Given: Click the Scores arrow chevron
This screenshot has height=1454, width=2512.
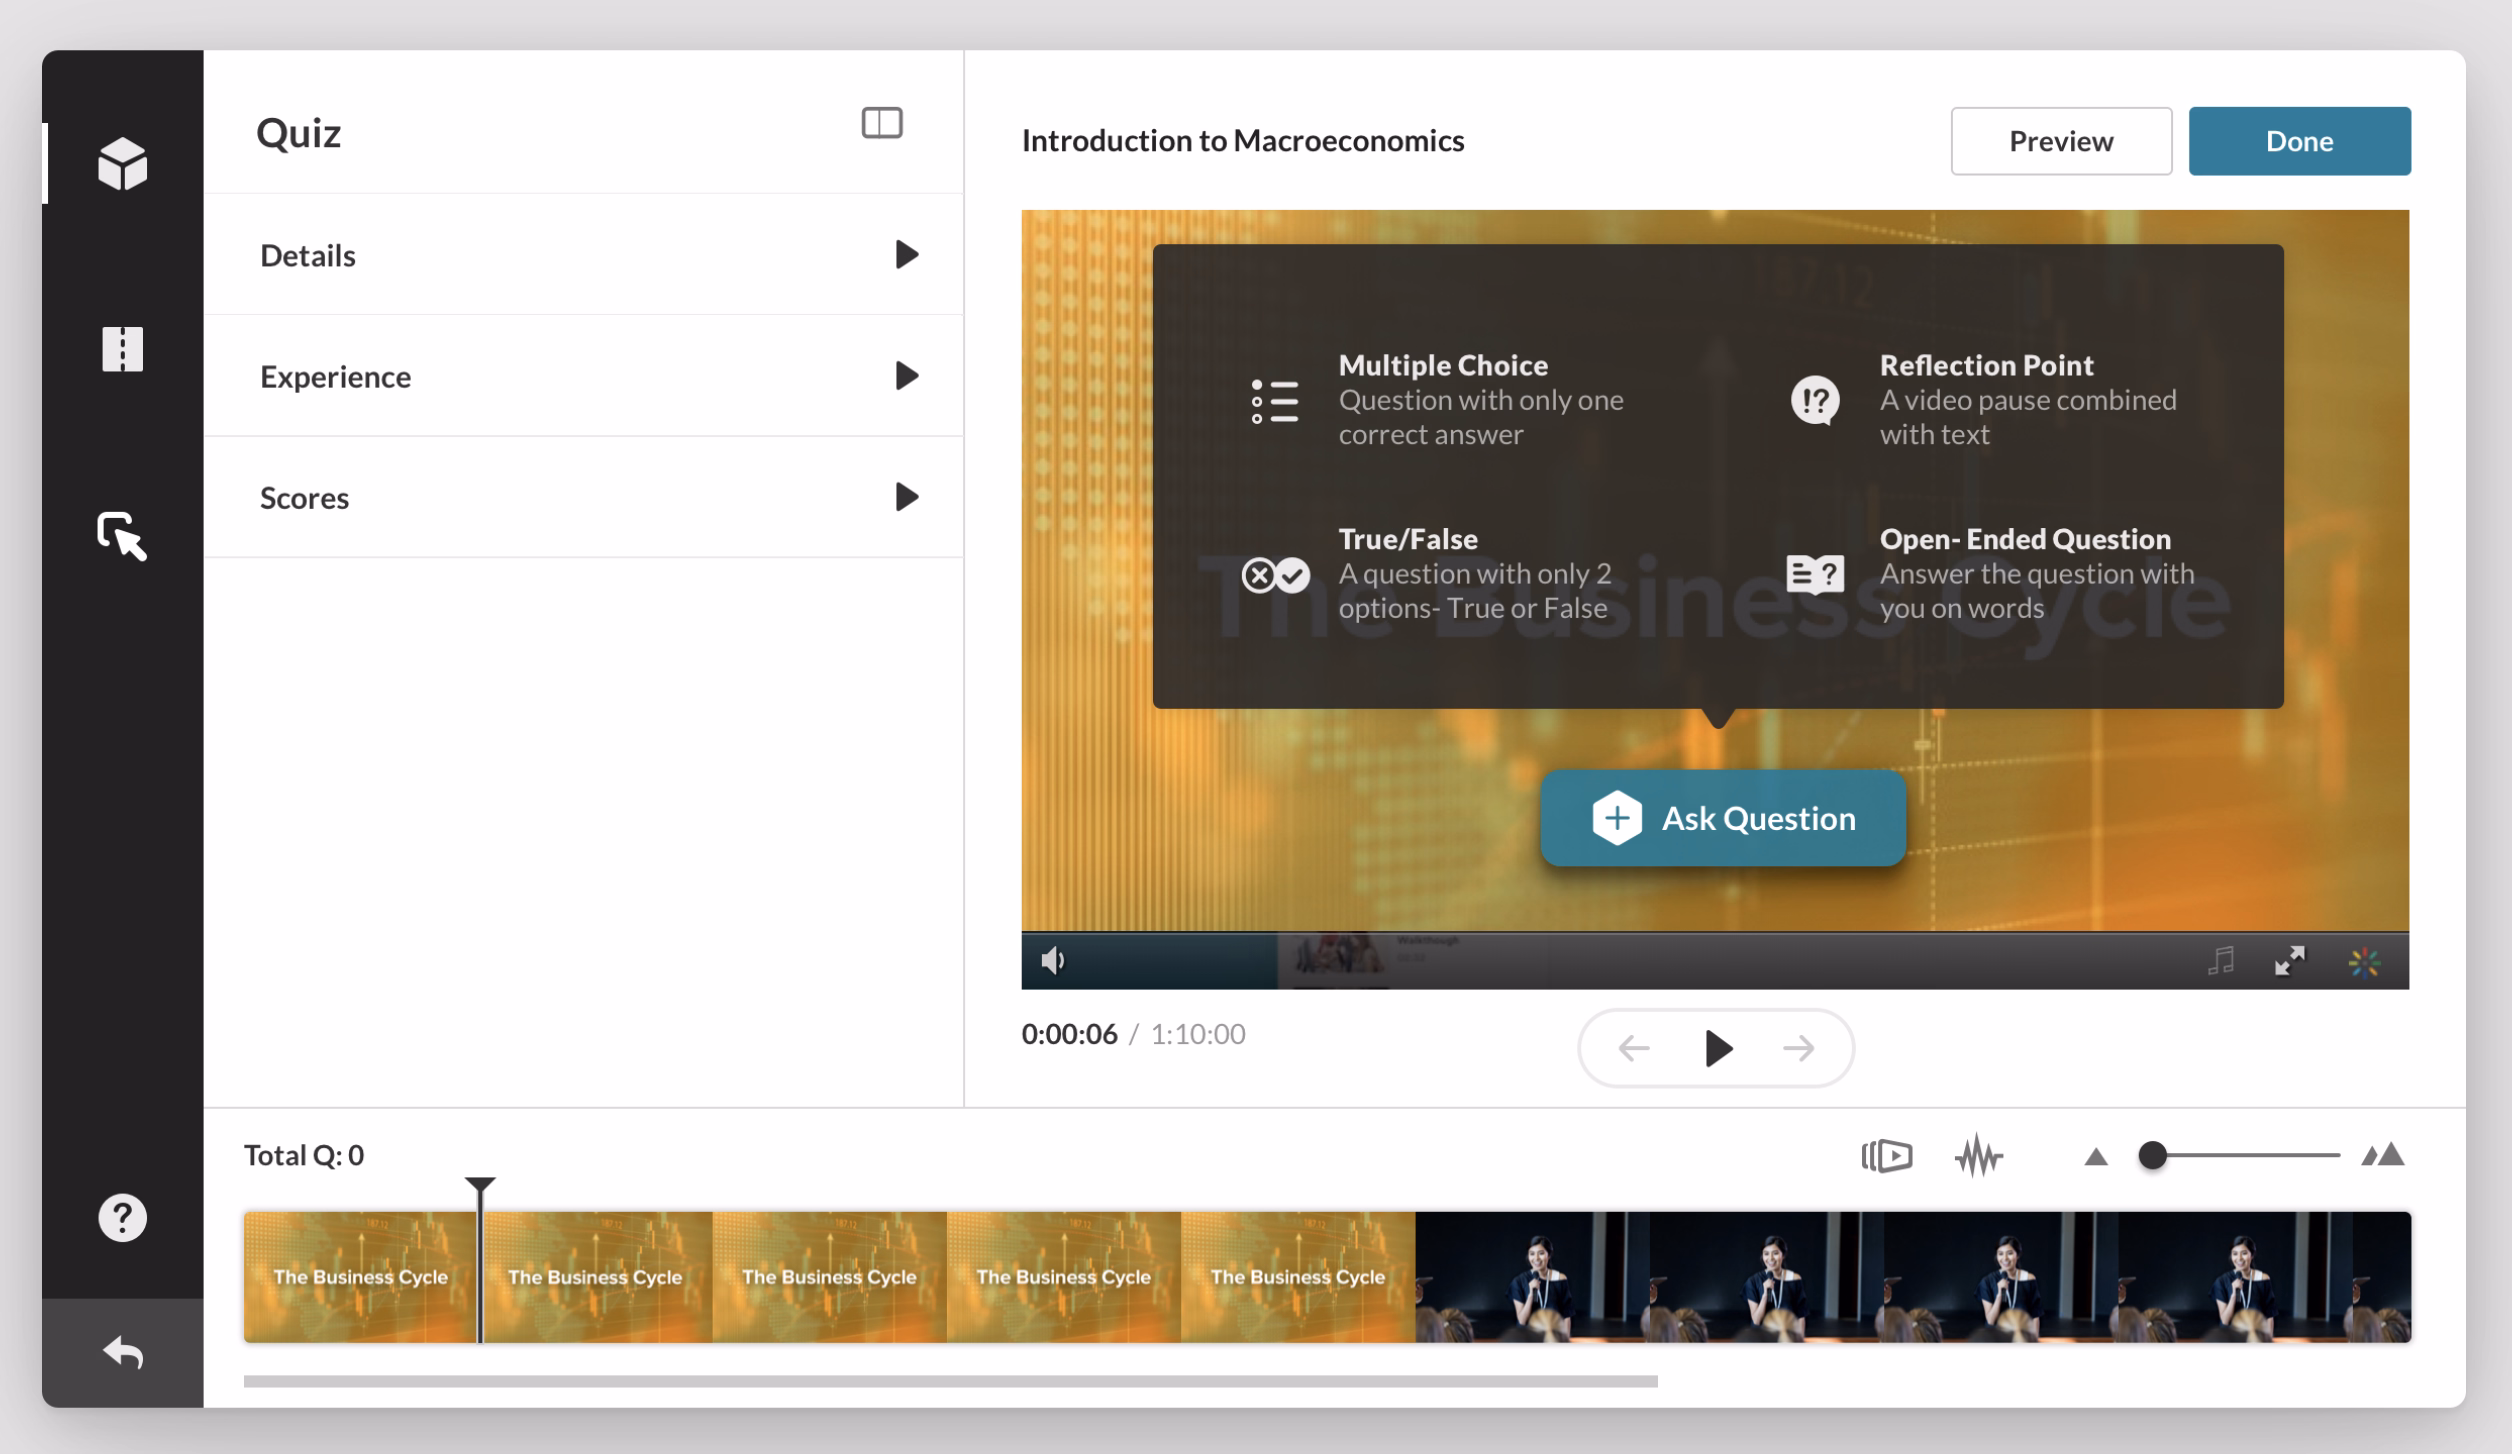Looking at the screenshot, I should (906, 497).
